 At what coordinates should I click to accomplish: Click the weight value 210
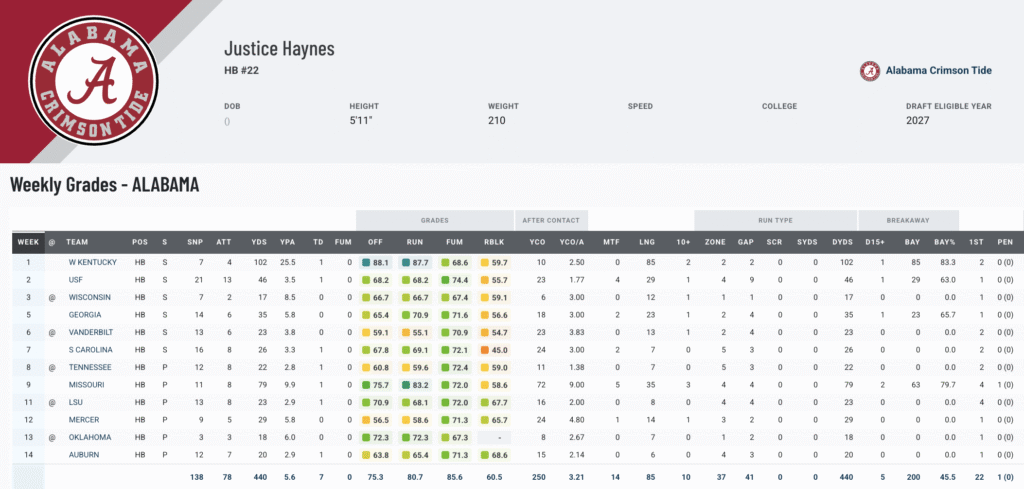[x=496, y=121]
